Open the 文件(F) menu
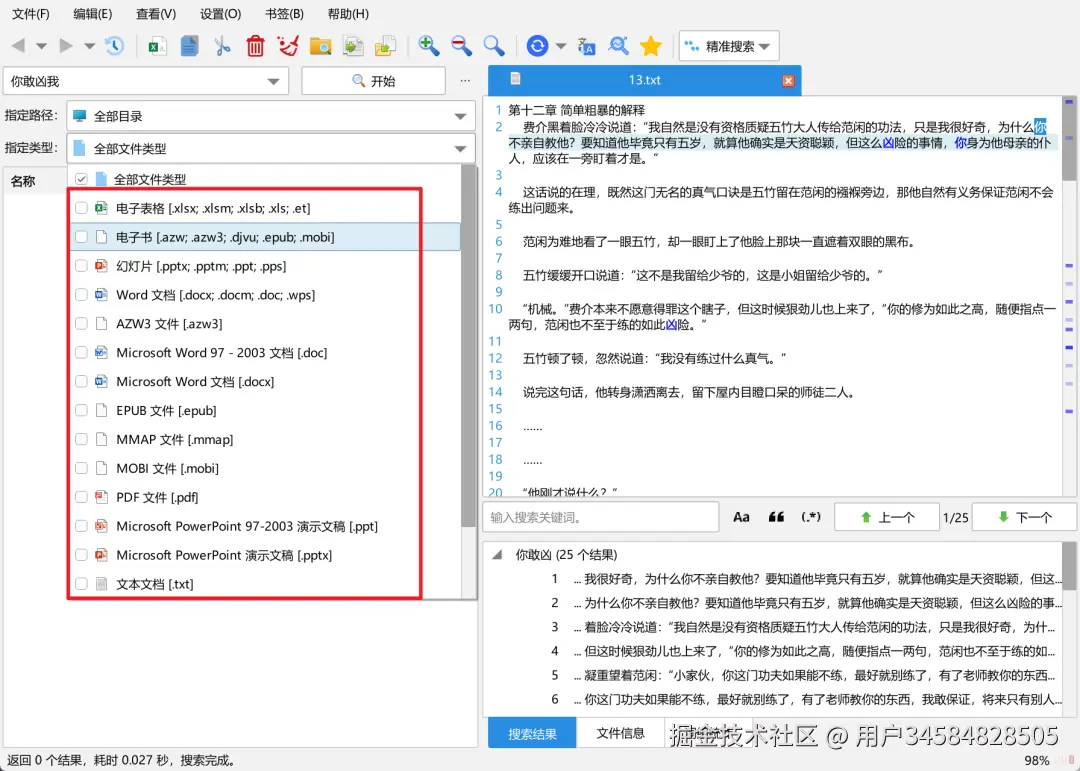 pyautogui.click(x=31, y=14)
